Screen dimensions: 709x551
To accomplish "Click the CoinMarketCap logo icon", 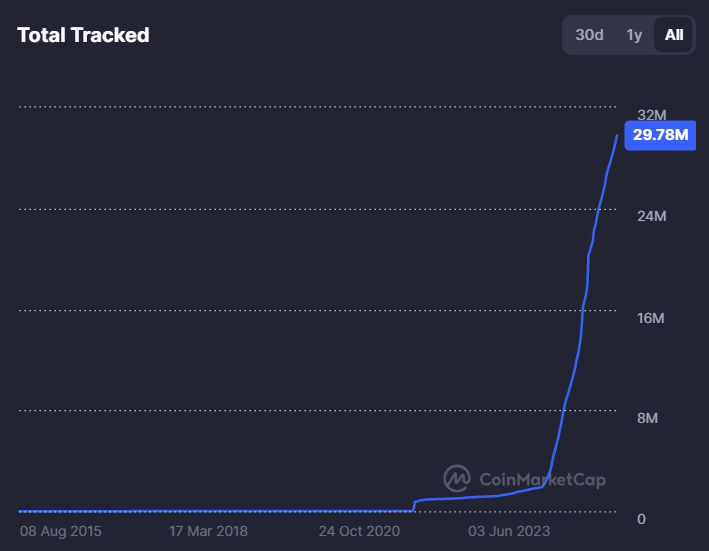I will tap(458, 479).
